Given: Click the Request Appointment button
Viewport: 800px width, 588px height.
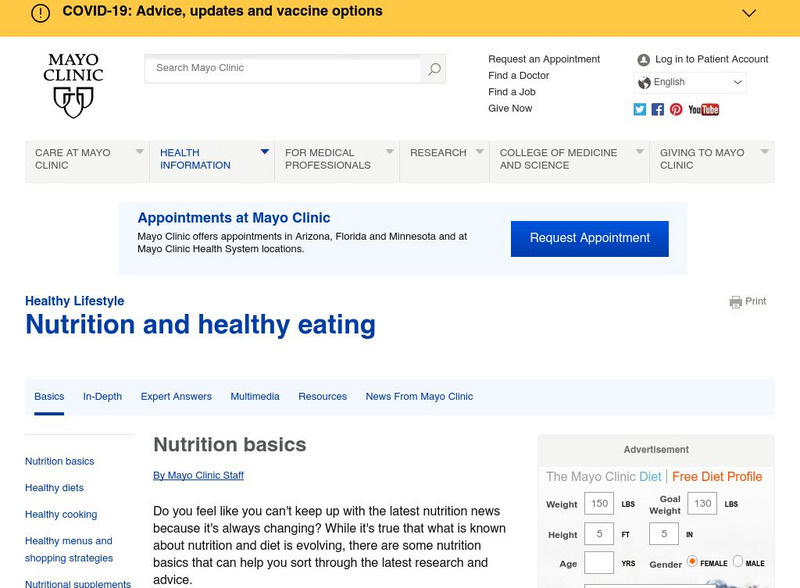Looking at the screenshot, I should [589, 238].
